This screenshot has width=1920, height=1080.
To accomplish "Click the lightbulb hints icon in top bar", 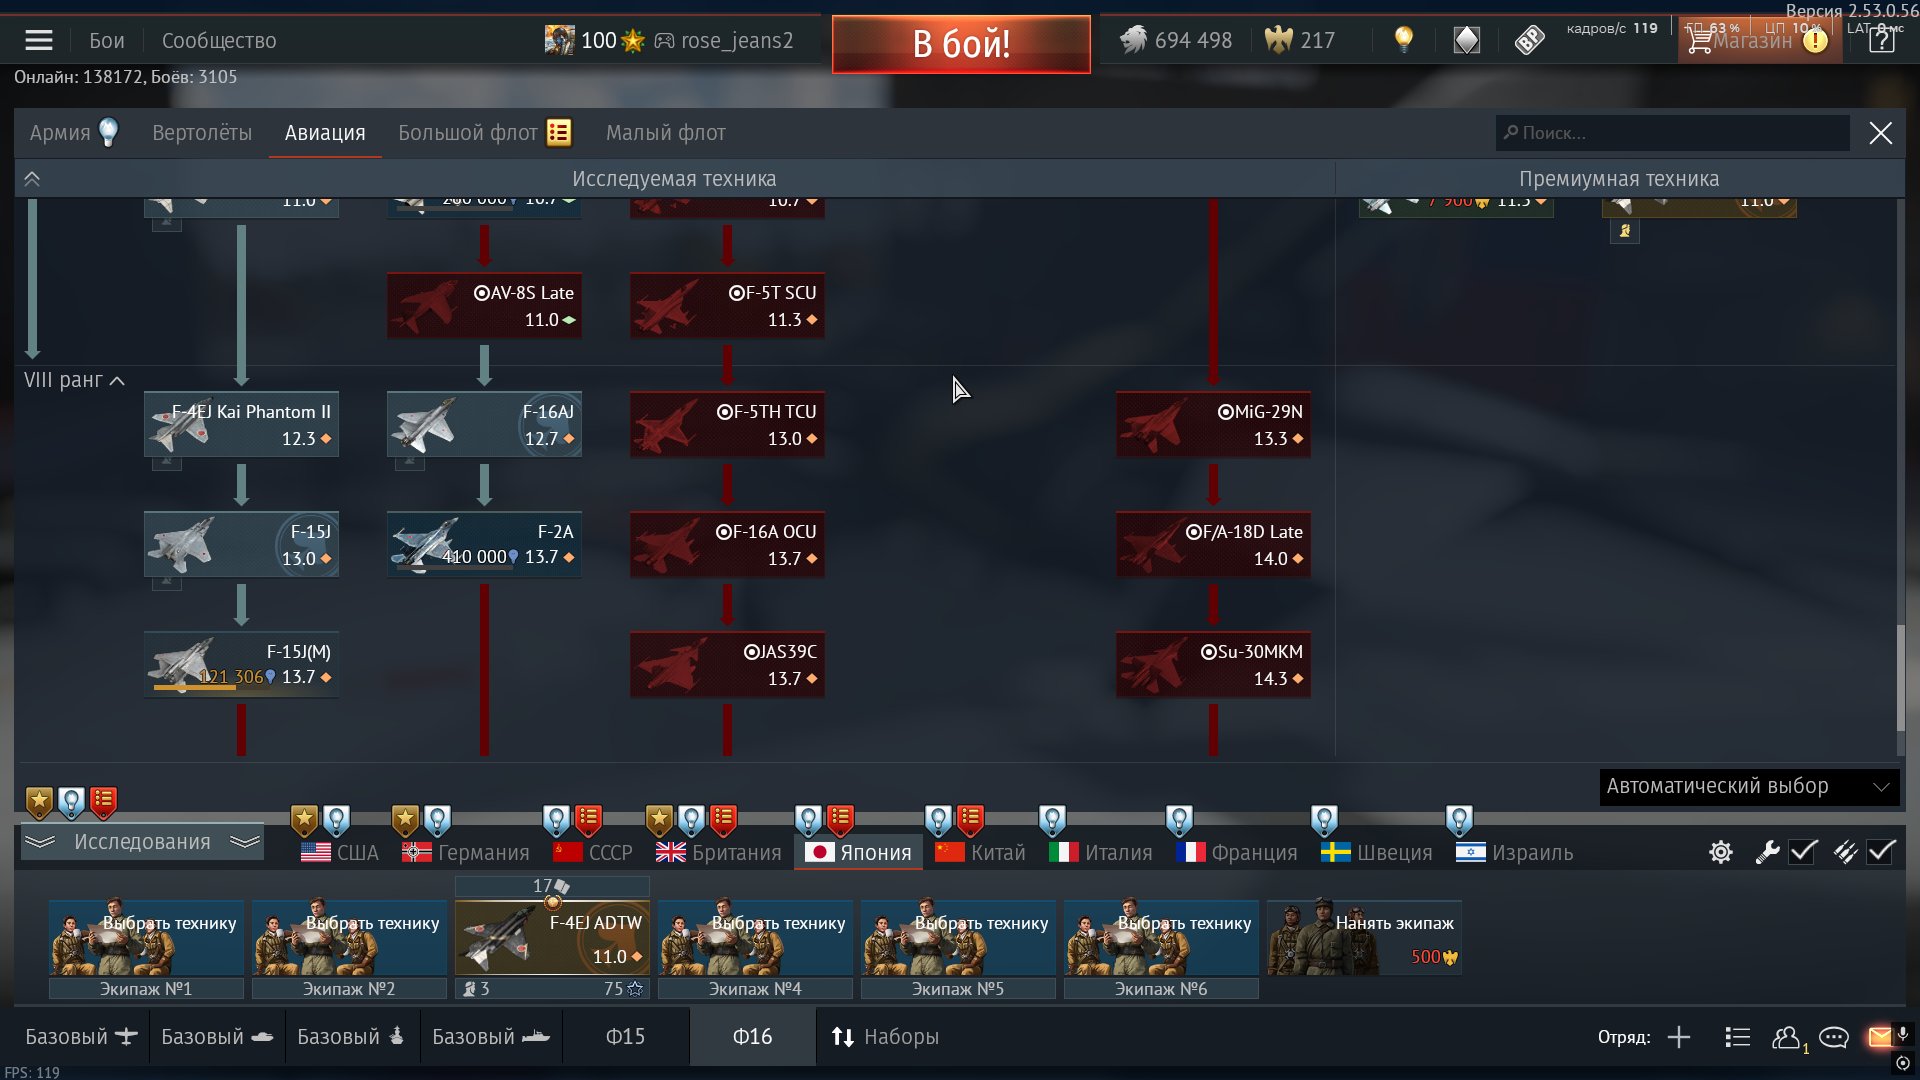I will point(1404,40).
